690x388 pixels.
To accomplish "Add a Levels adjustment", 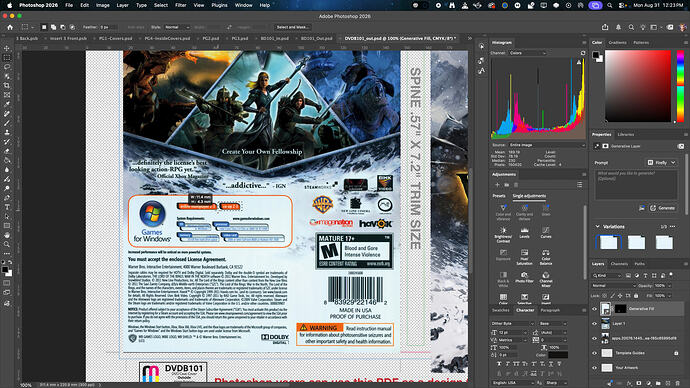I will tap(525, 232).
